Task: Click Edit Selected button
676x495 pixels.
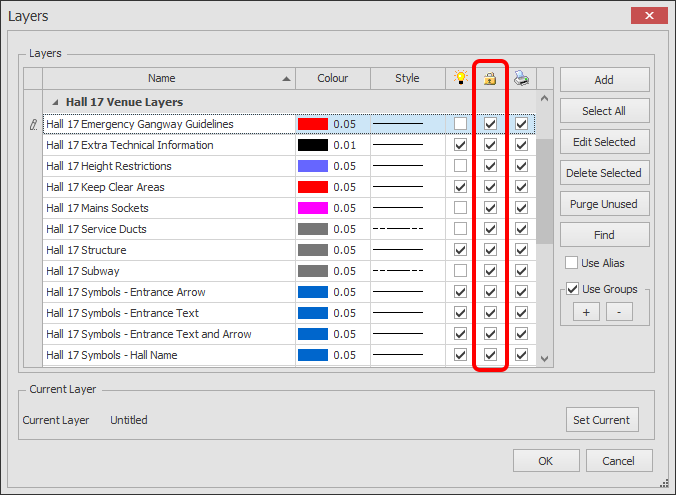Action: point(604,142)
